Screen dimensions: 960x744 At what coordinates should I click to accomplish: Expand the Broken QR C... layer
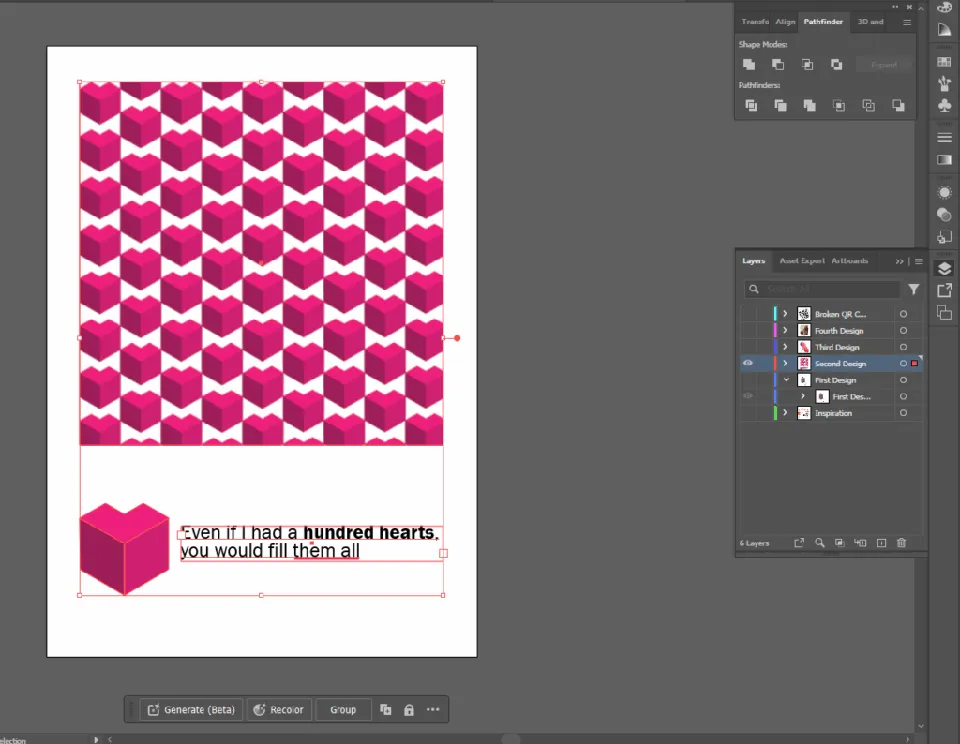pyautogui.click(x=786, y=314)
